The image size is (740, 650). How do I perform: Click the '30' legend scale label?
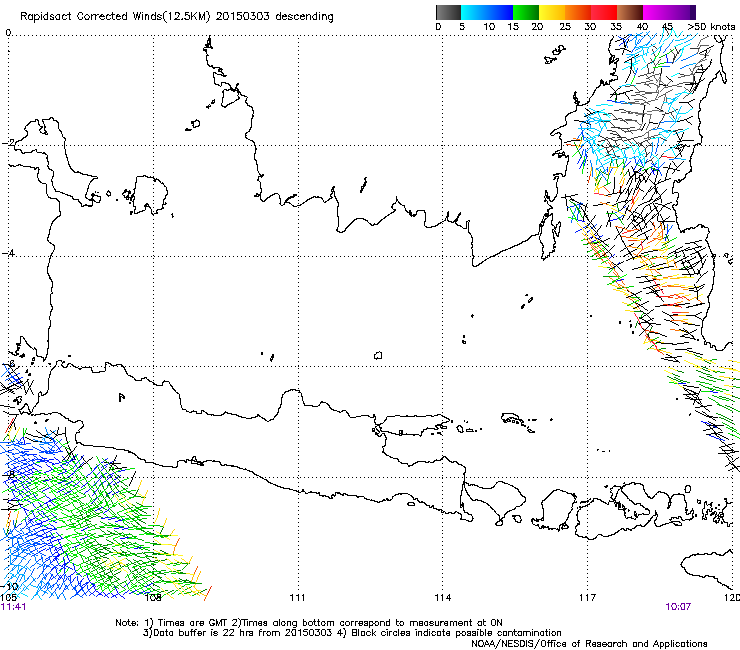pyautogui.click(x=590, y=27)
